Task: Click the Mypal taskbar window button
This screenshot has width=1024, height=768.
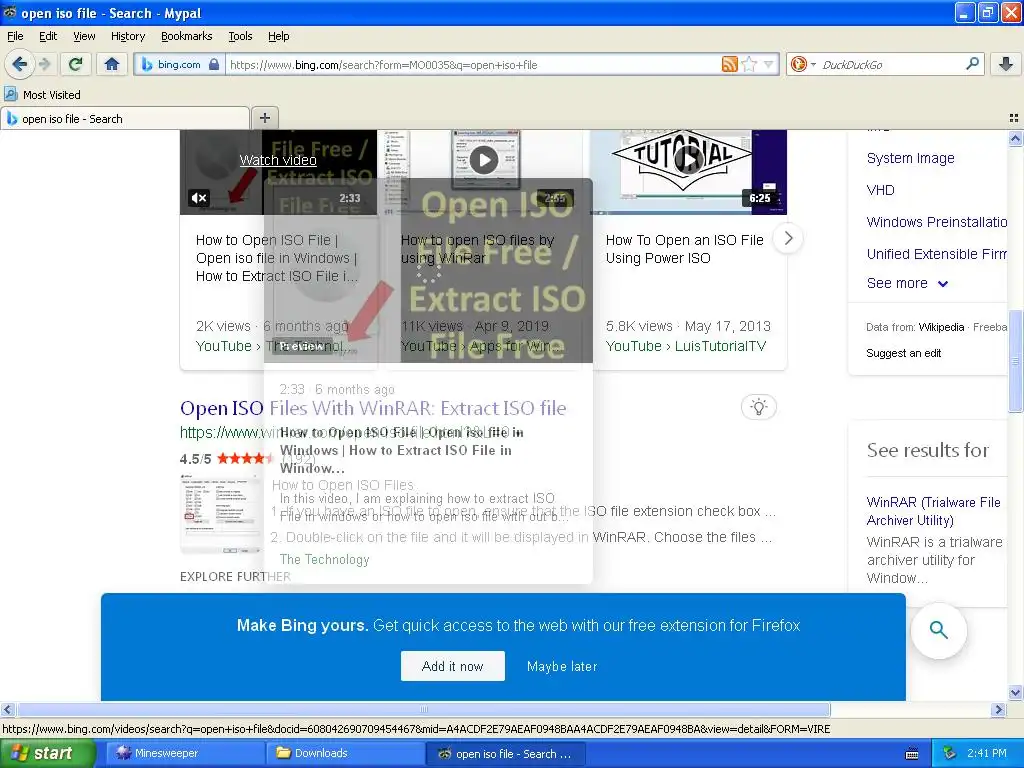Action: [505, 754]
